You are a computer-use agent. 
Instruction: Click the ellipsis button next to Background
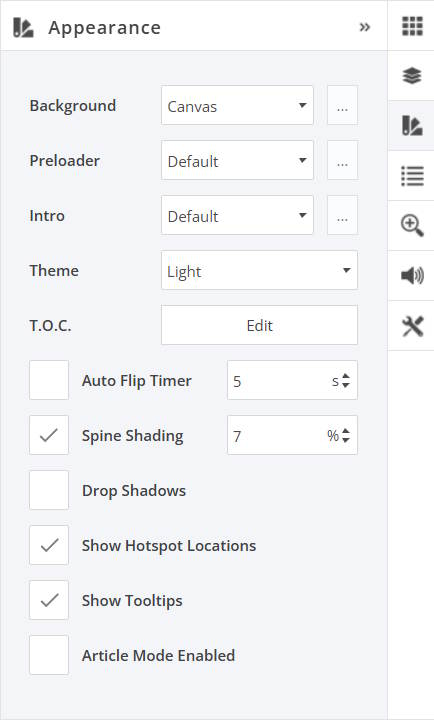pos(342,105)
